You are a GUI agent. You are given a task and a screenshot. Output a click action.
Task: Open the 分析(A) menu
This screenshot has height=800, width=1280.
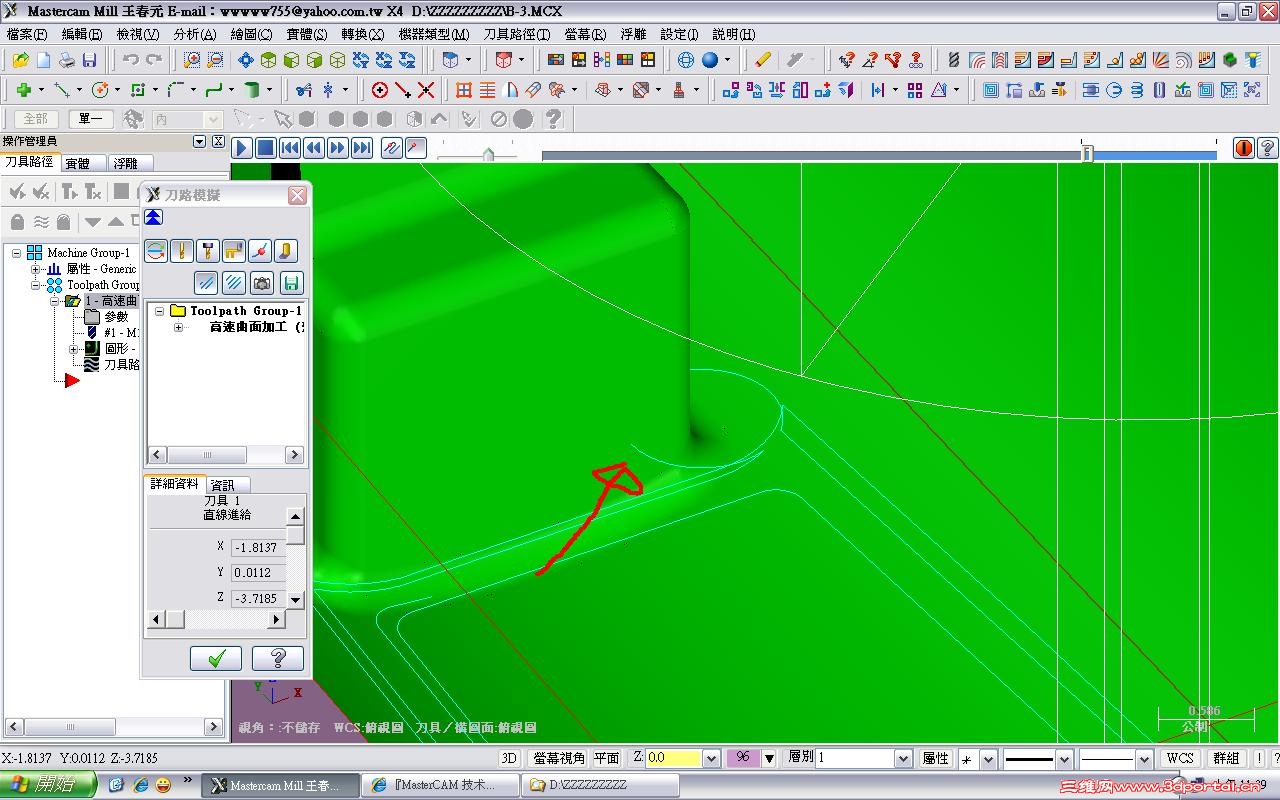pyautogui.click(x=195, y=34)
